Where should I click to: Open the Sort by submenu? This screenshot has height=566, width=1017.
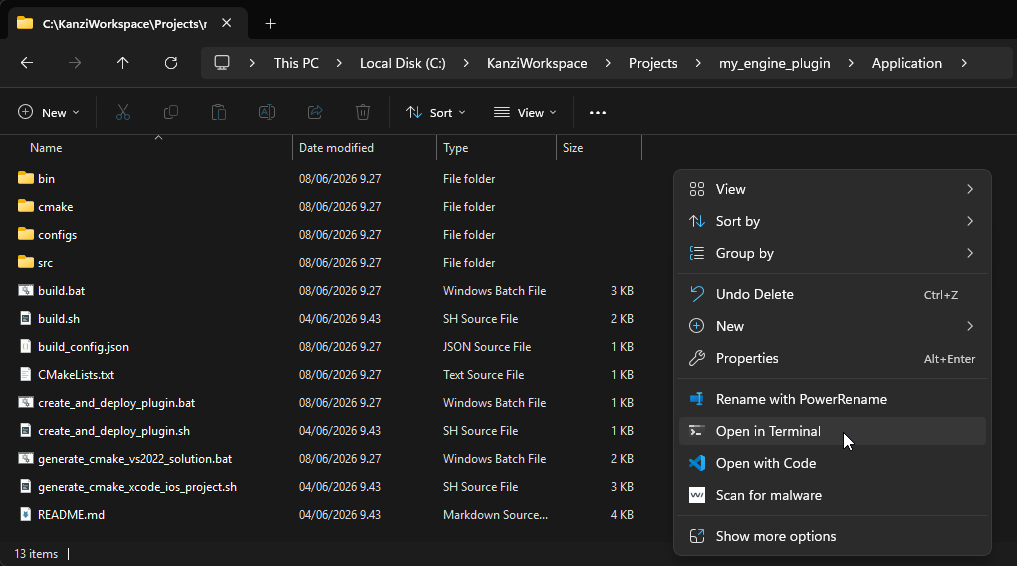832,221
